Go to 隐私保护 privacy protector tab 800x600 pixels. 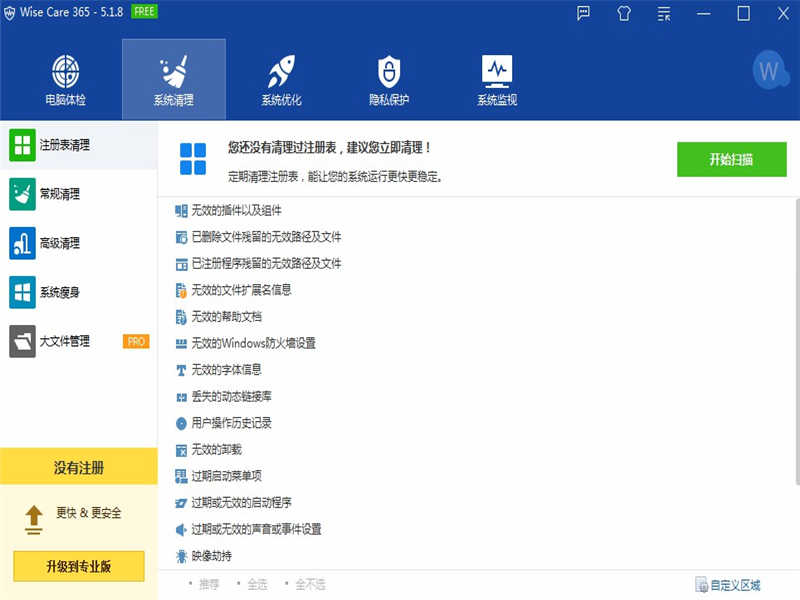click(389, 80)
